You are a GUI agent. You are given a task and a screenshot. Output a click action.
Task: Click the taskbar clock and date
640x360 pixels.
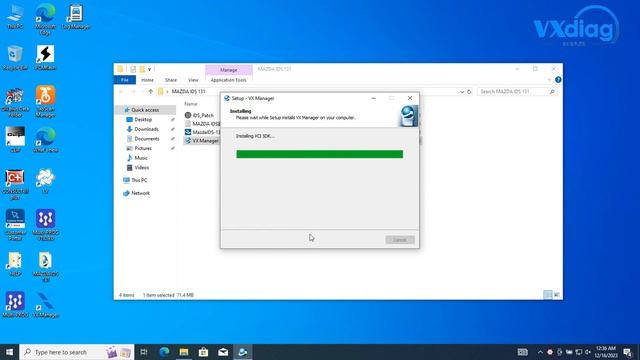[x=605, y=352]
